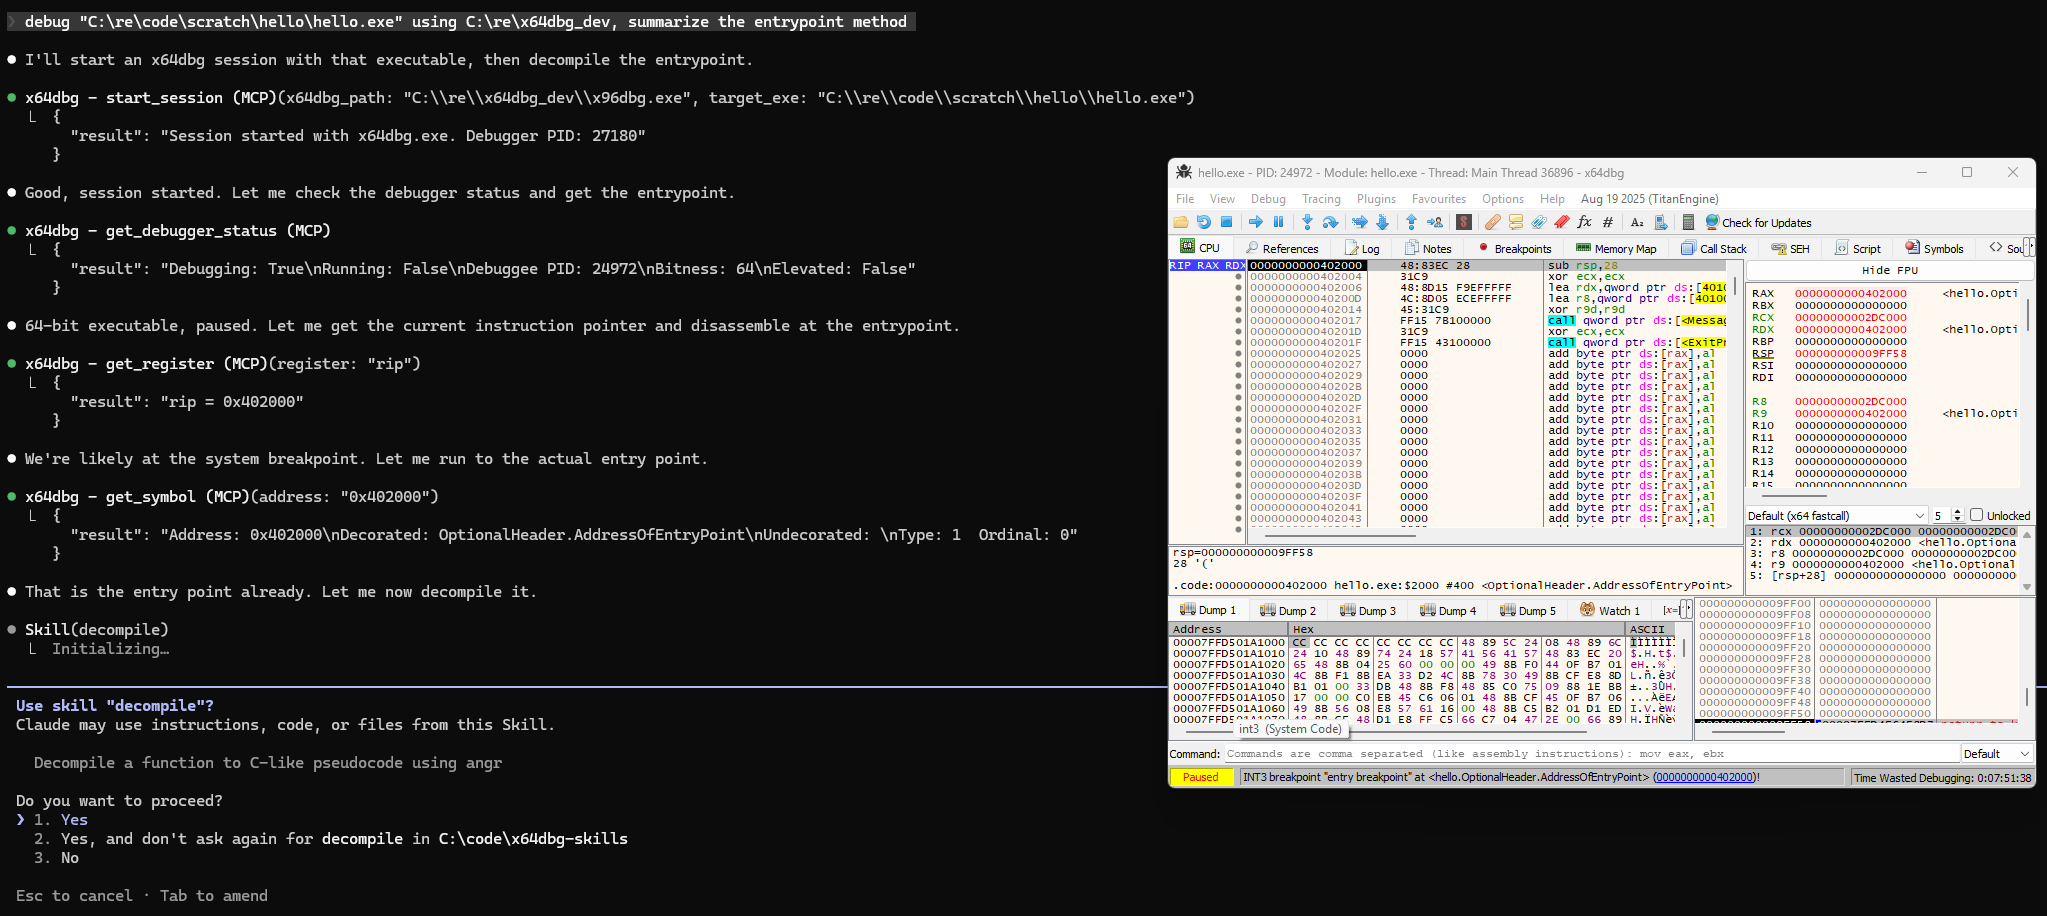Open the Default (x64 fastcall) dropdown
2047x916 pixels.
(1836, 516)
